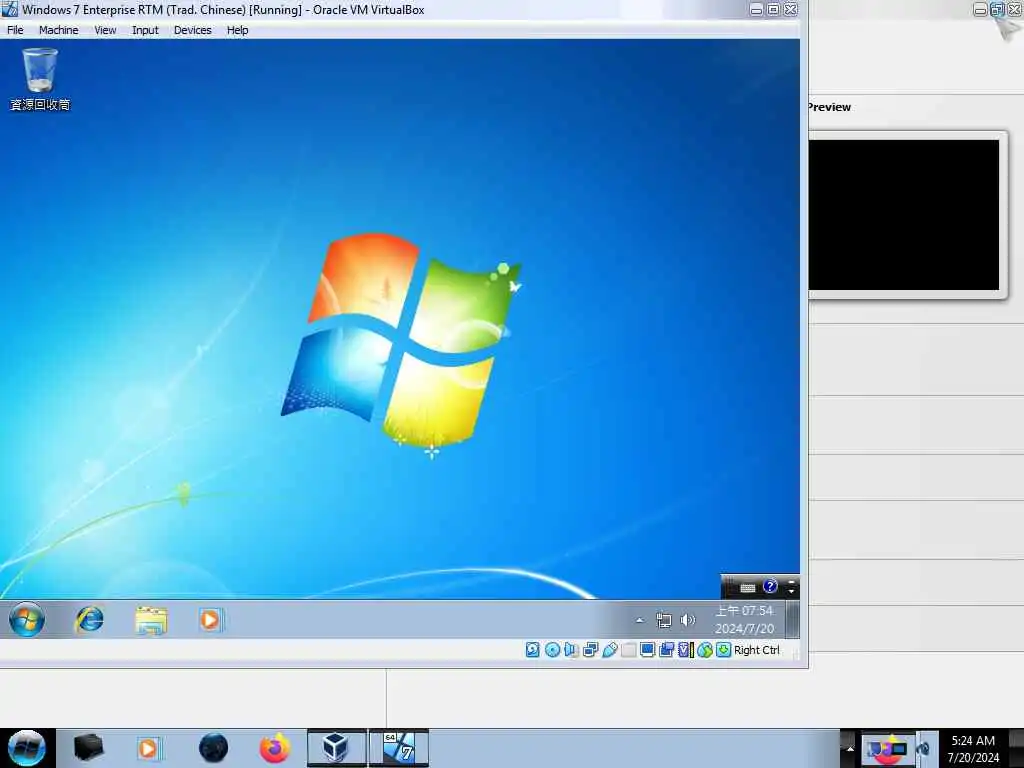The width and height of the screenshot is (1024, 768).
Task: Click VirtualBox CPU virtualization indicator
Action: click(x=685, y=650)
